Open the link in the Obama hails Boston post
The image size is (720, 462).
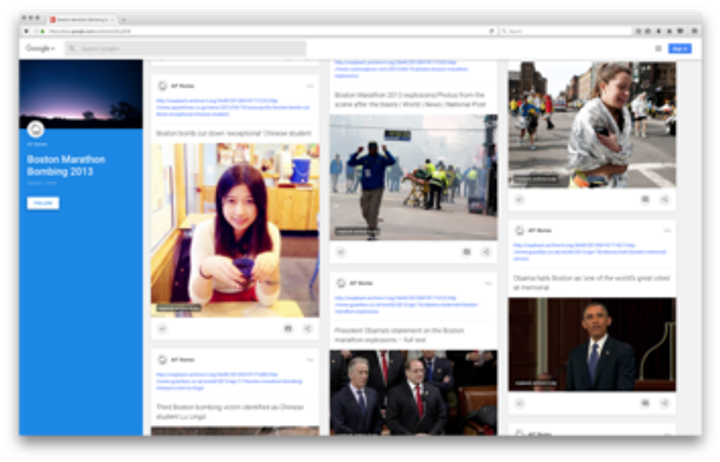[590, 252]
